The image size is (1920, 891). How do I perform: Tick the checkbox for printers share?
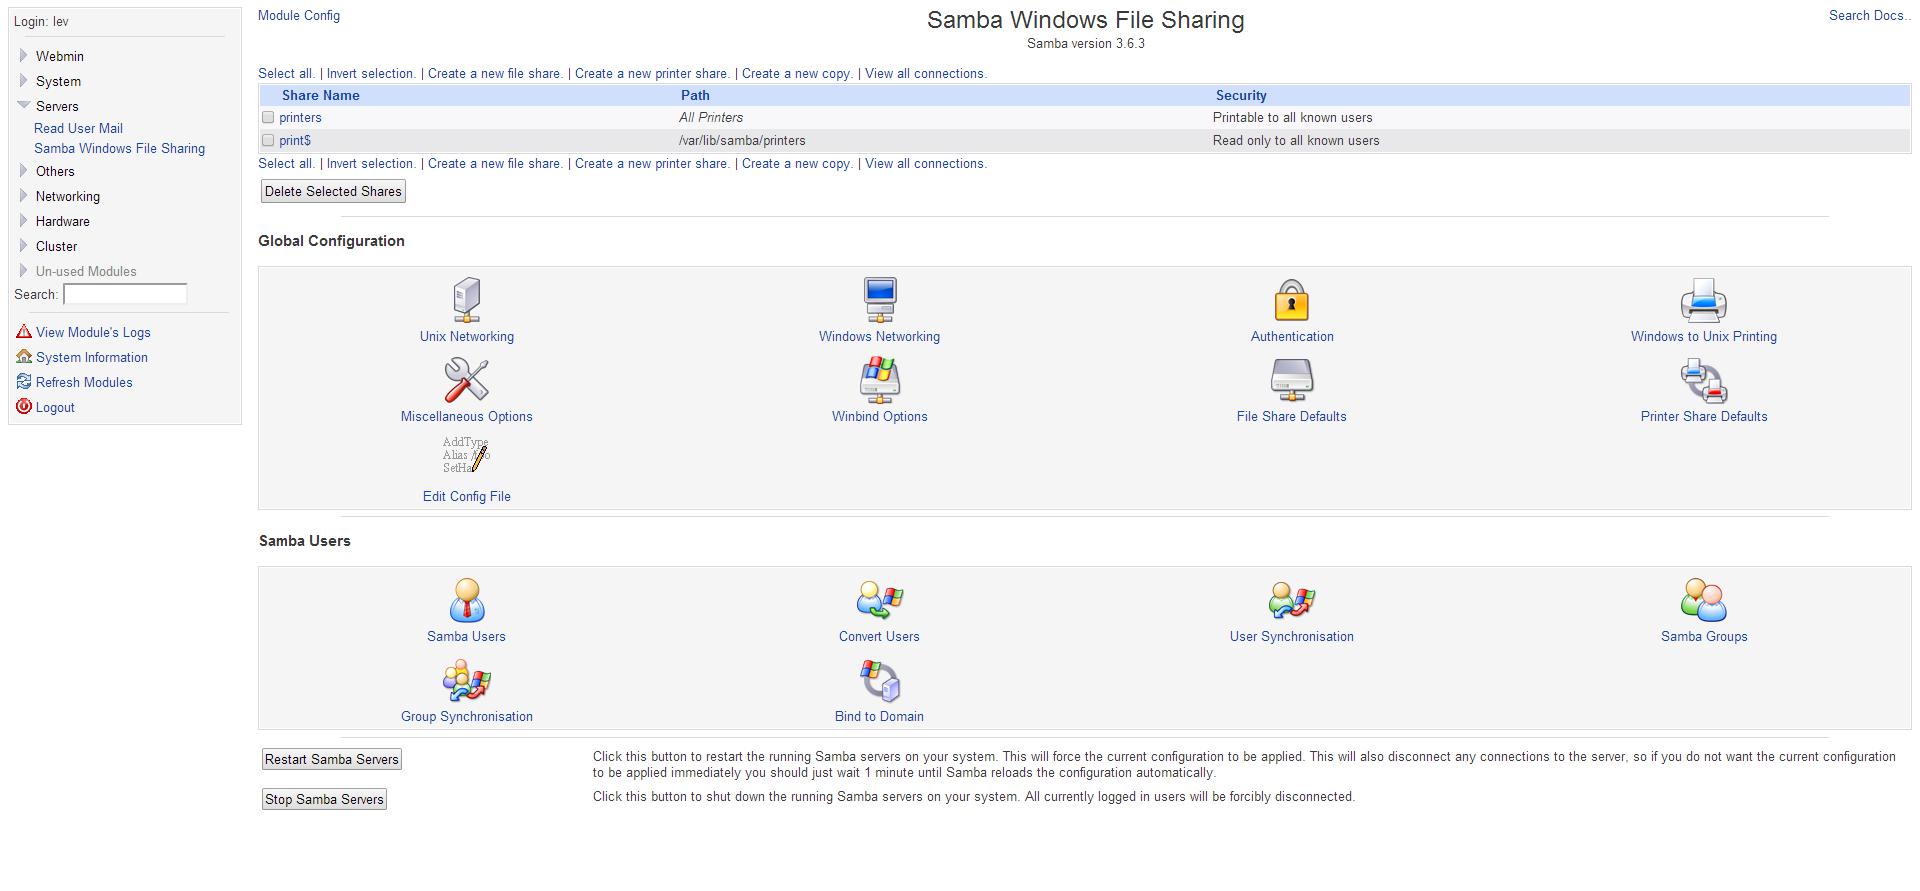(268, 117)
